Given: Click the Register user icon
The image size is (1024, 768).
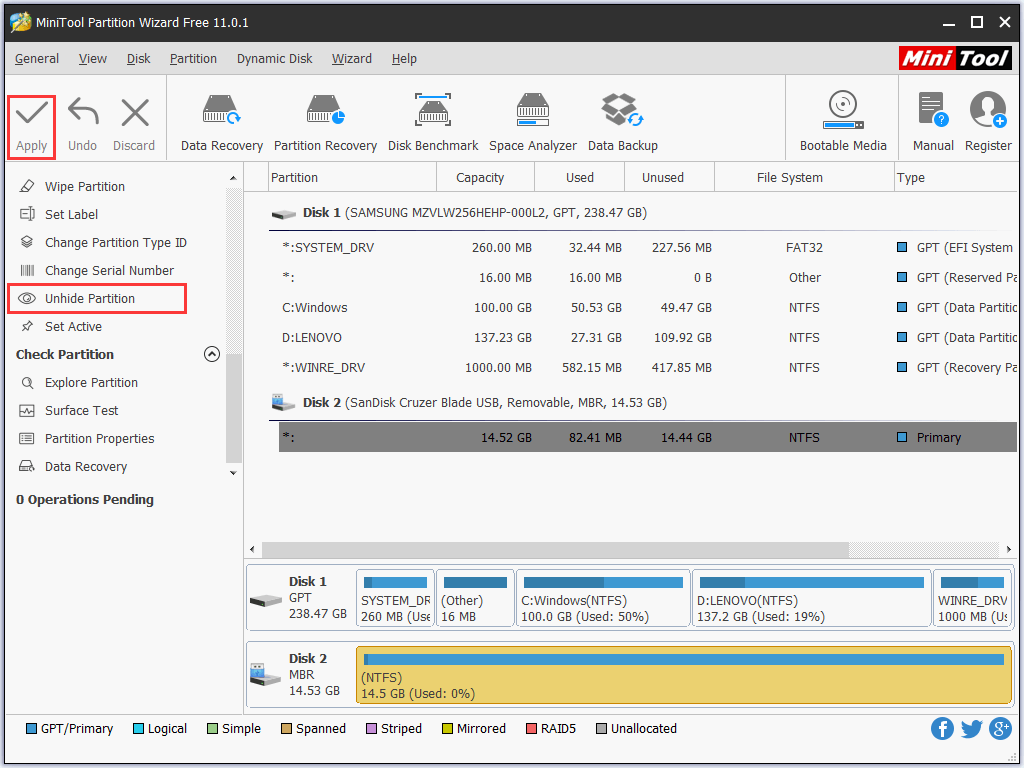Looking at the screenshot, I should point(987,110).
